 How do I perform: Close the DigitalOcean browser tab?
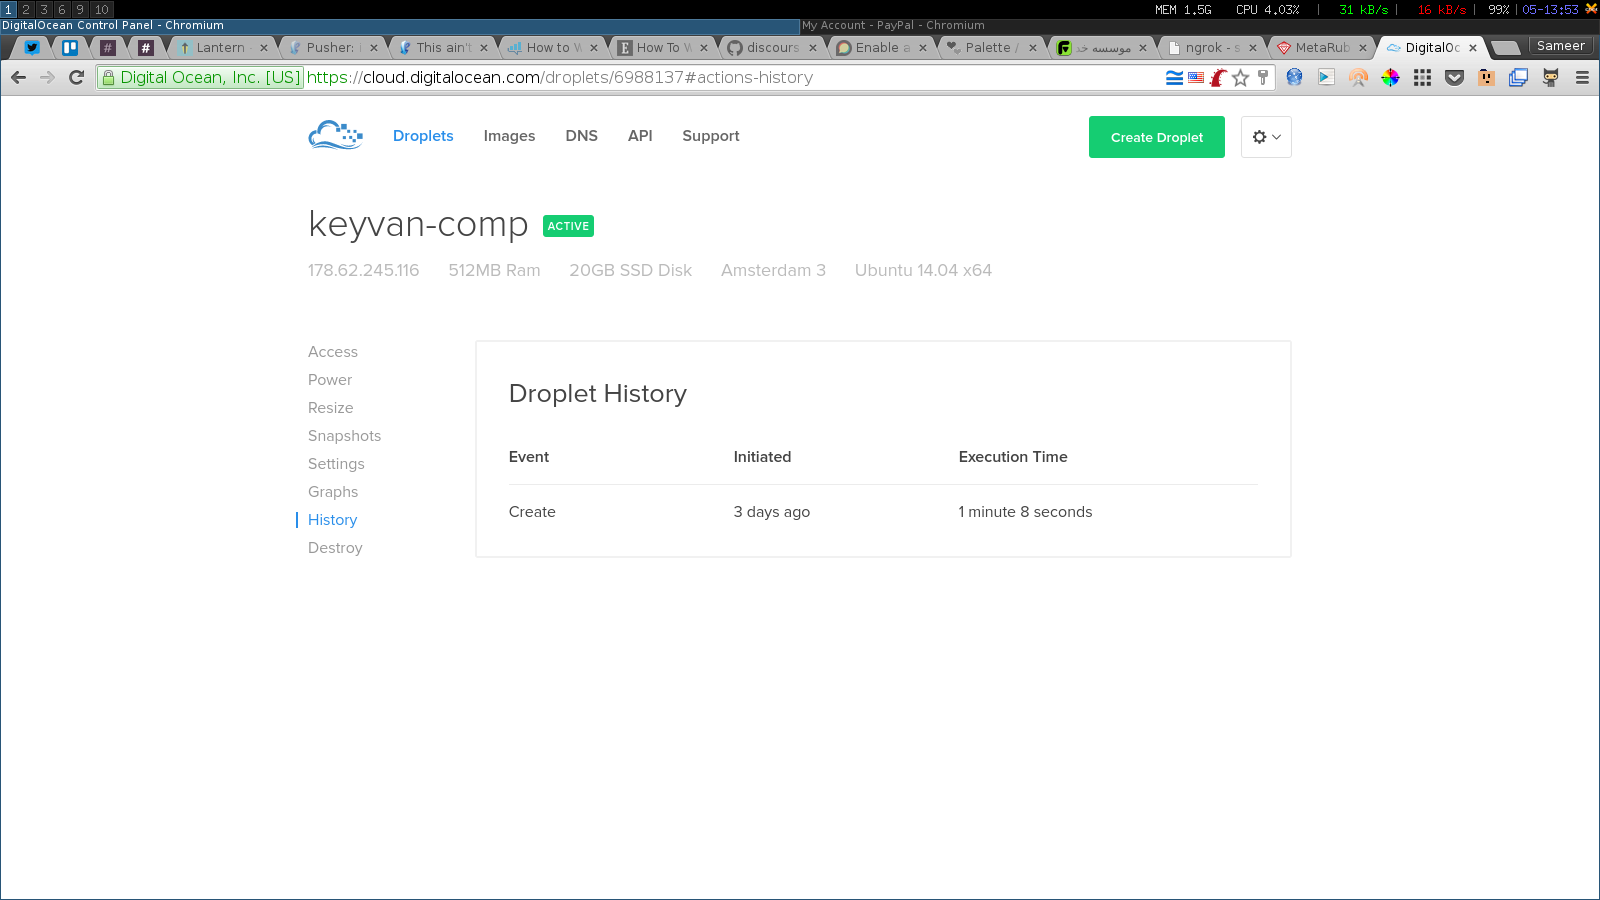pyautogui.click(x=1473, y=48)
